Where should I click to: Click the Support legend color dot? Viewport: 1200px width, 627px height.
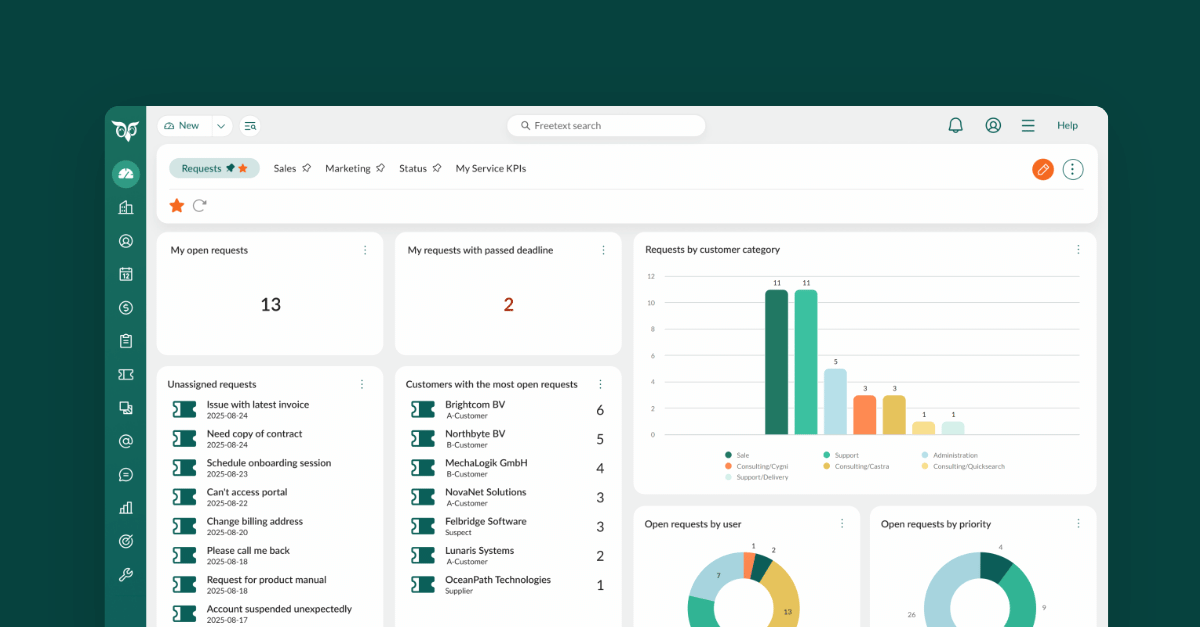(826, 455)
